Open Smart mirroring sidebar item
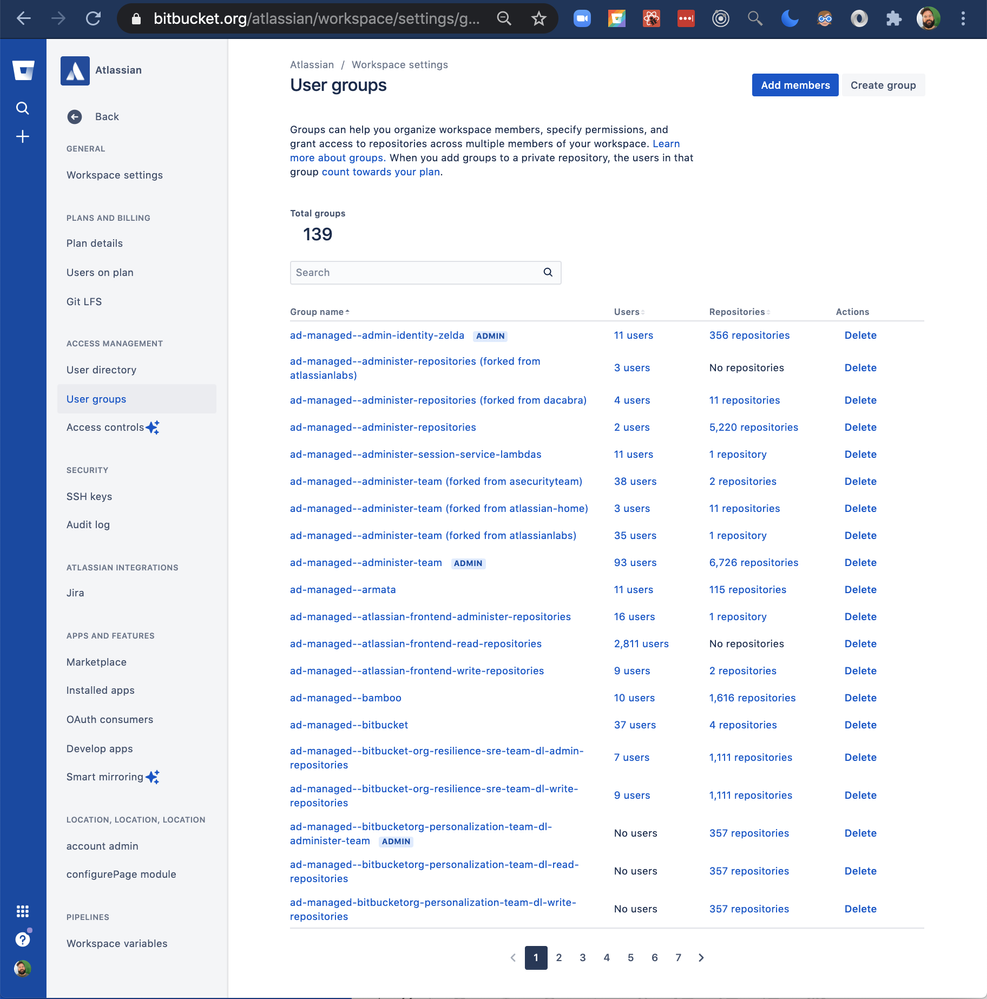This screenshot has height=999, width=987. coord(113,777)
